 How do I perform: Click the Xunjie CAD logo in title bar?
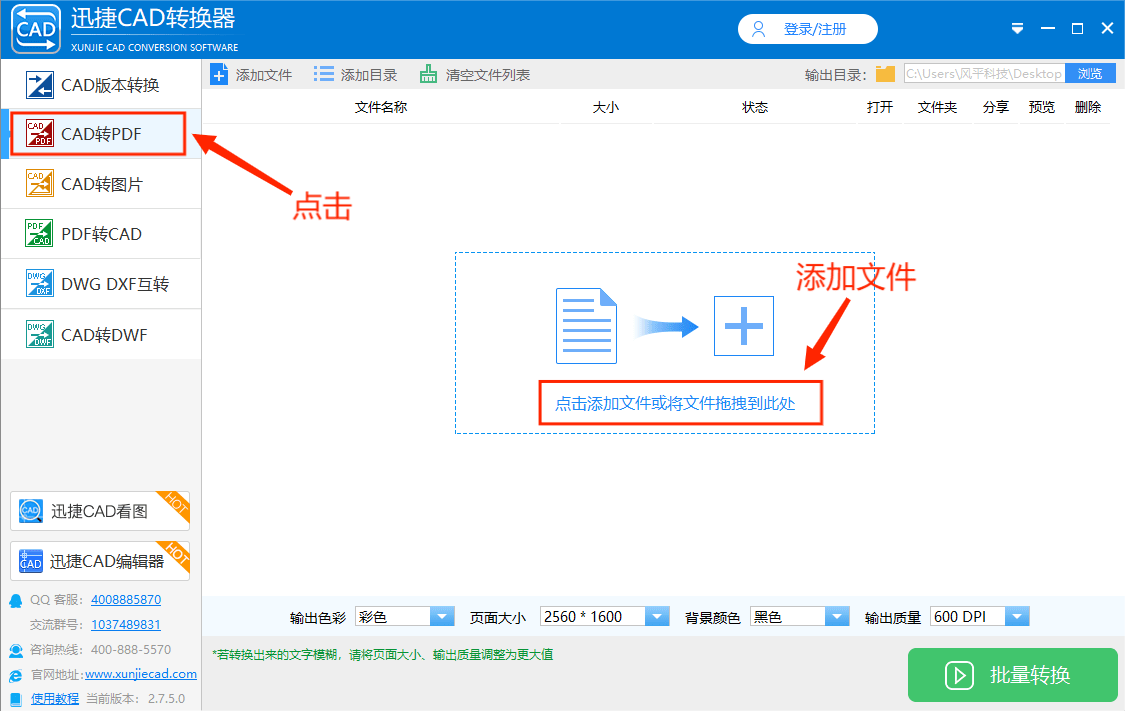coord(36,29)
